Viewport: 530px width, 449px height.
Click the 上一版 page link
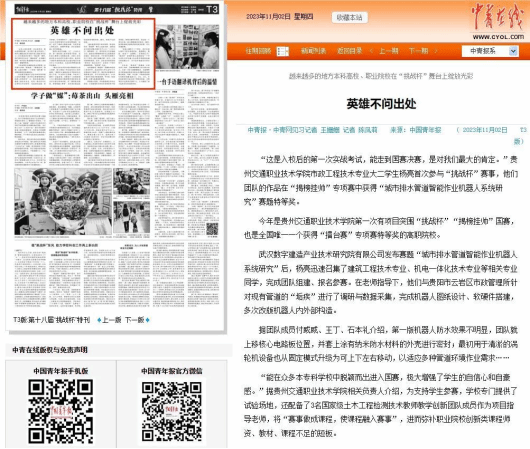pyautogui.click(x=112, y=320)
